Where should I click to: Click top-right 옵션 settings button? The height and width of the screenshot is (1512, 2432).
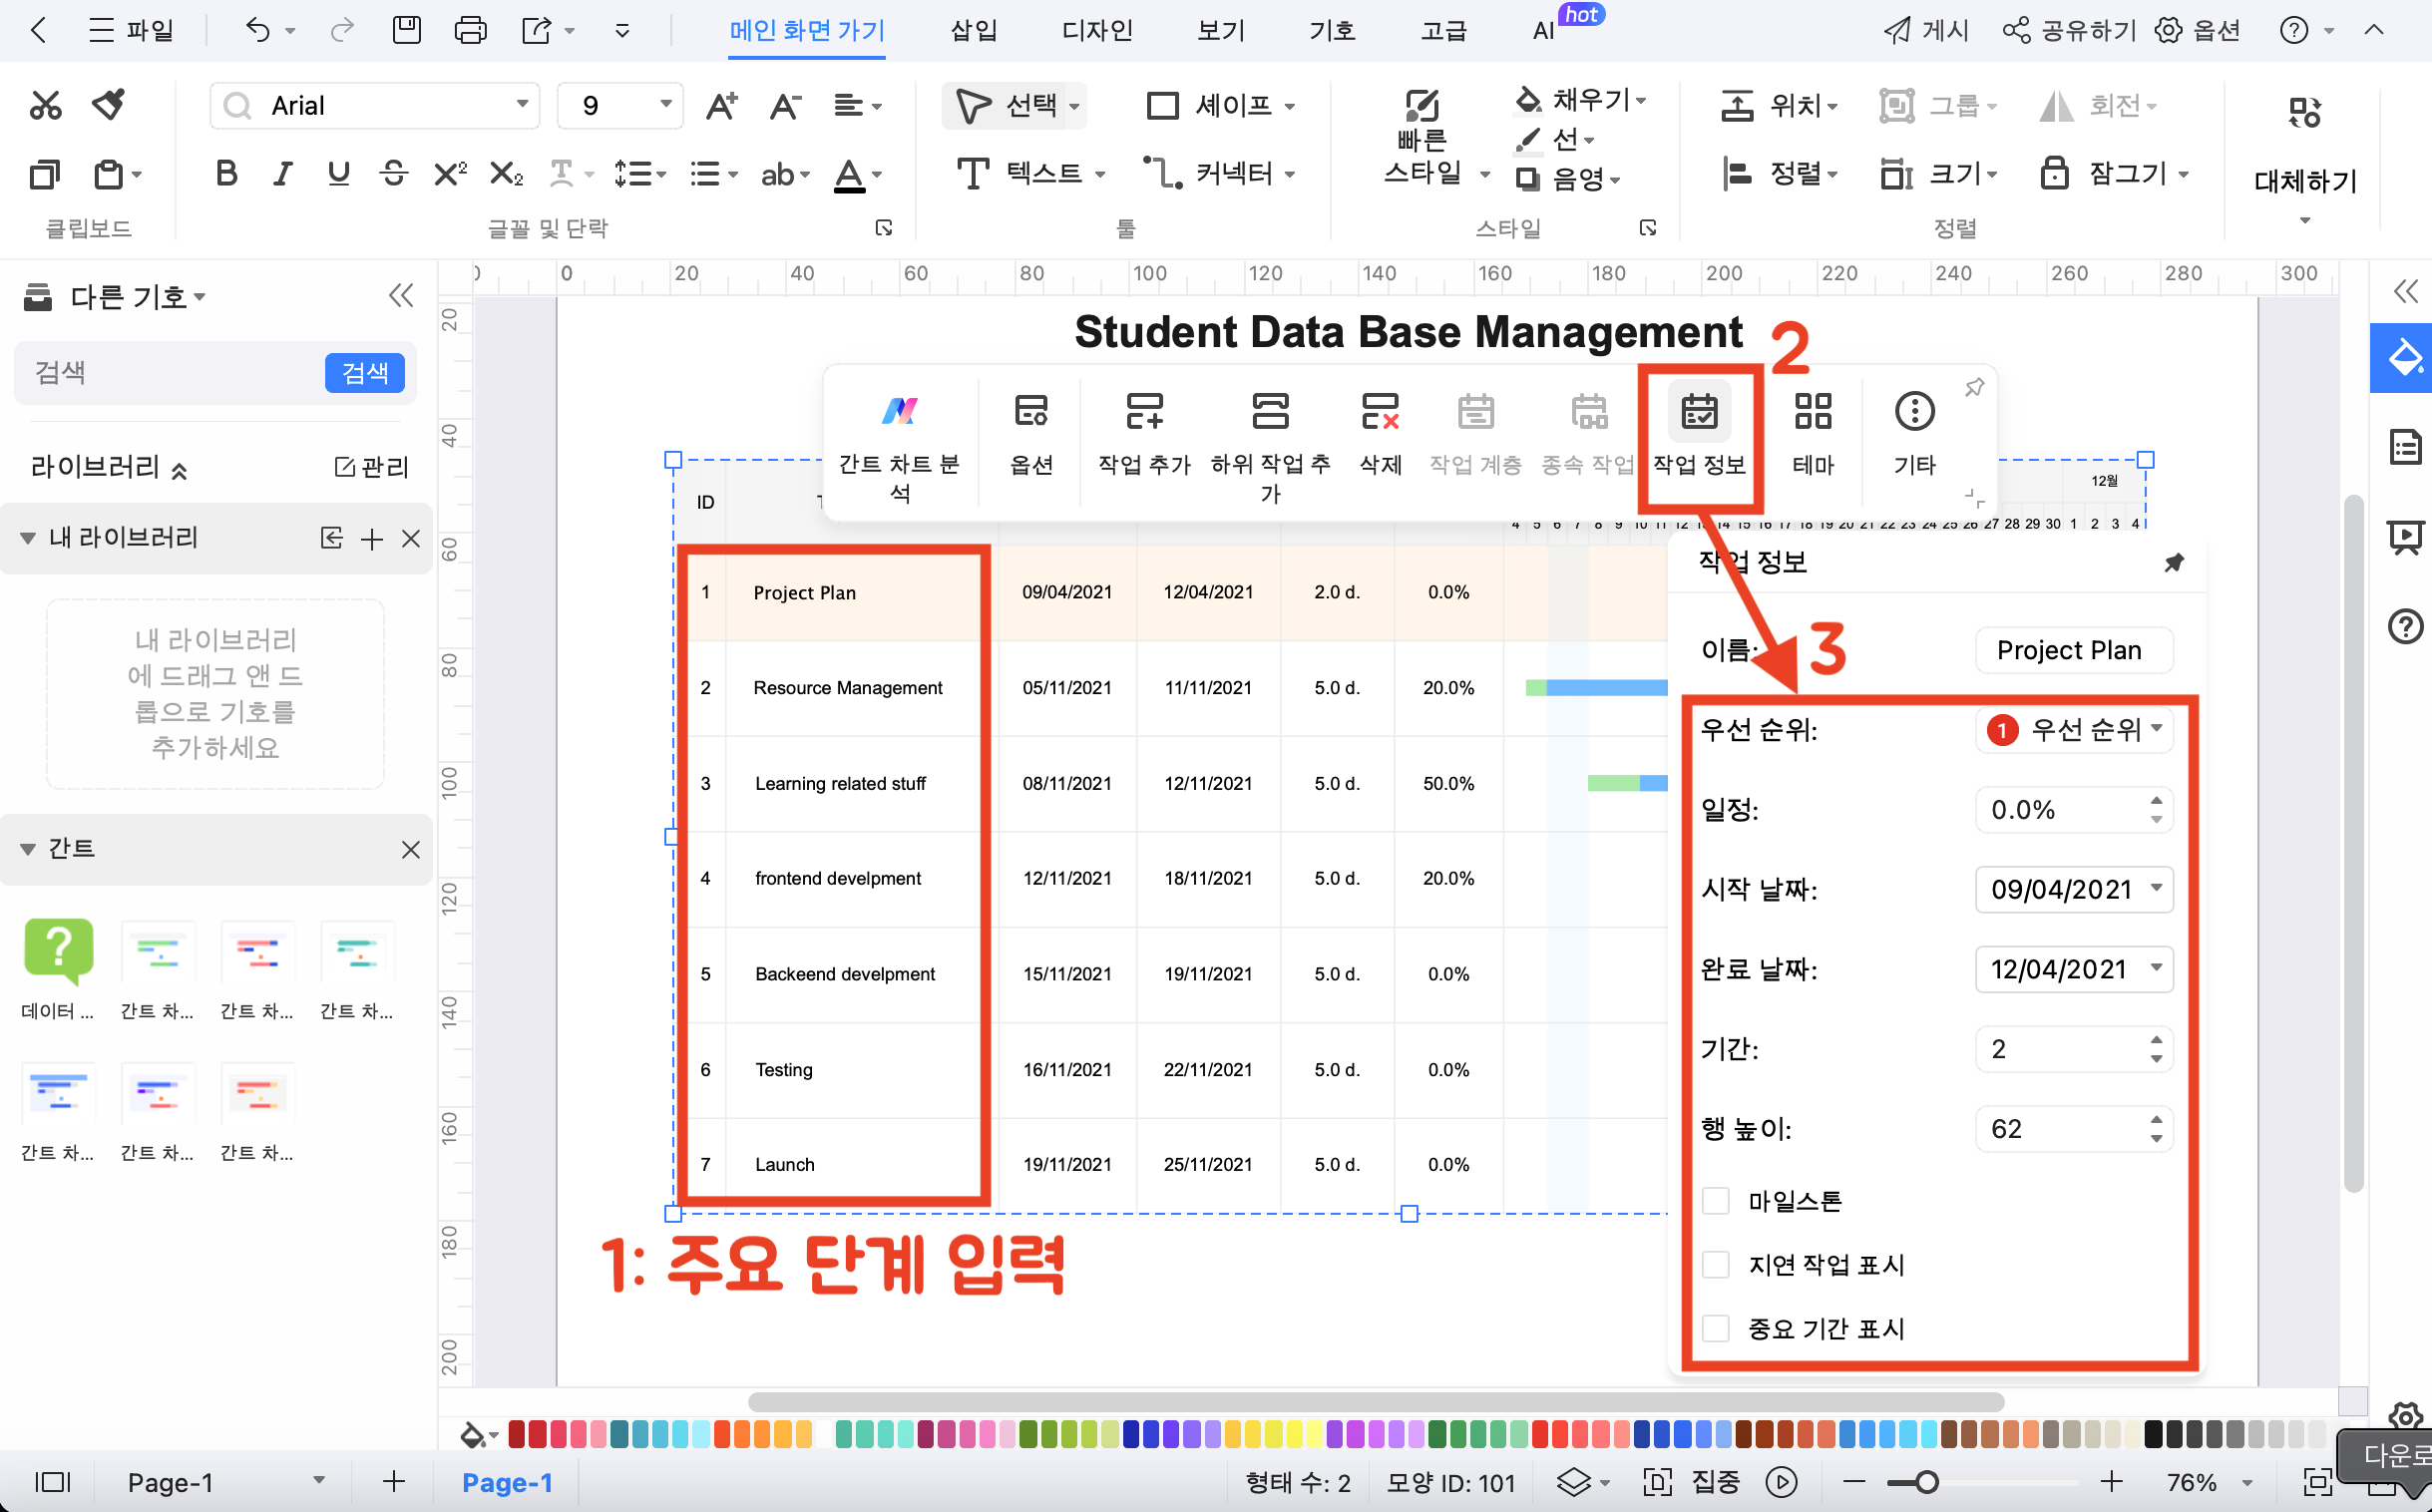2197,30
